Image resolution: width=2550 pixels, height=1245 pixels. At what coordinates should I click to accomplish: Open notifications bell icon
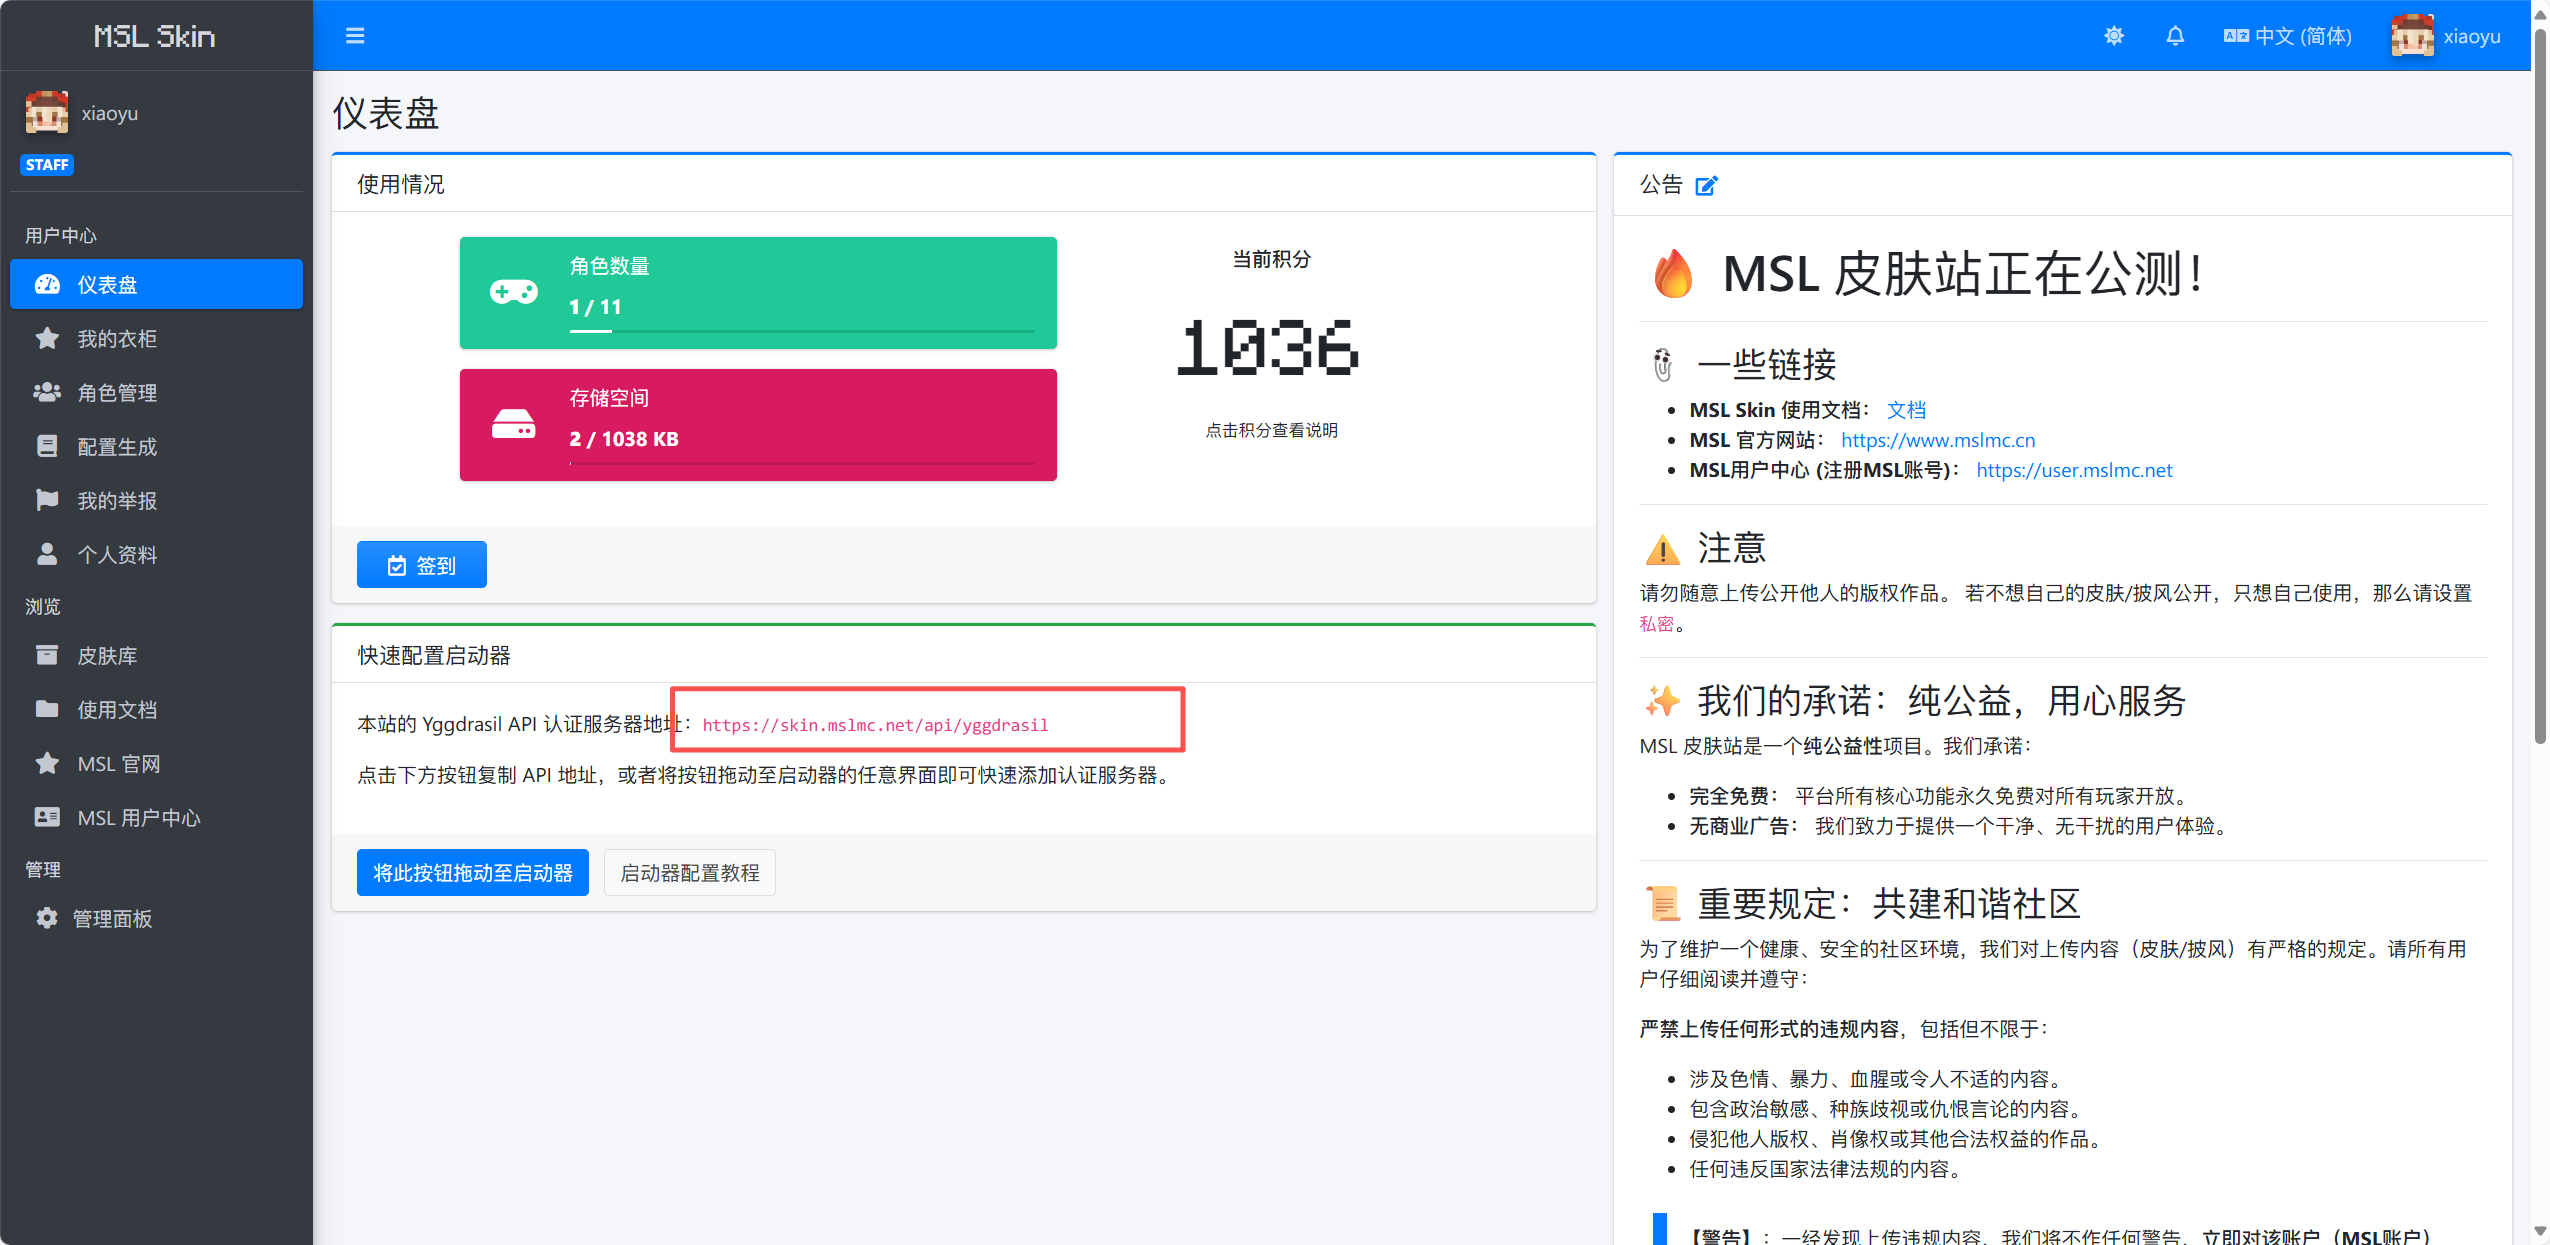pos(2174,36)
